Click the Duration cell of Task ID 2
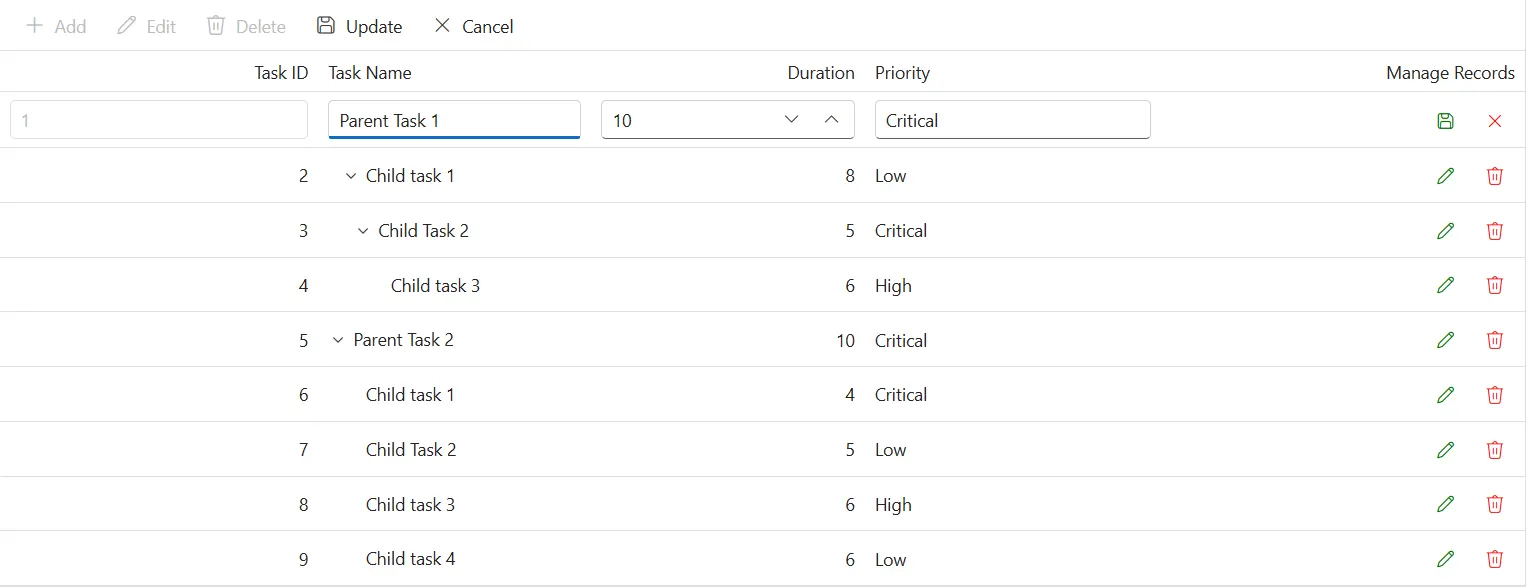Viewport: 1528px width, 587px height. click(x=850, y=176)
